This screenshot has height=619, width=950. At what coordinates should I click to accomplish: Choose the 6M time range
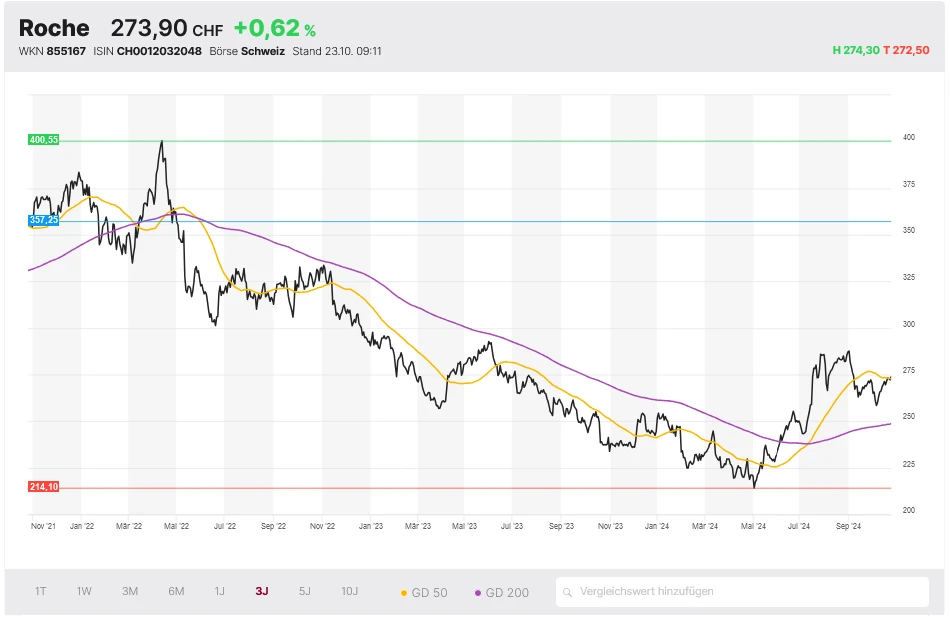pyautogui.click(x=176, y=592)
